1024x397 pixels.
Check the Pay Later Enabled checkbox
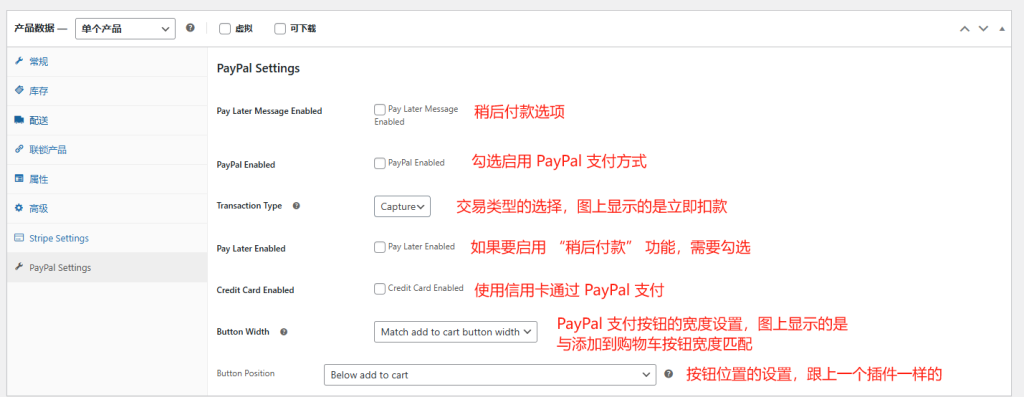pos(379,247)
